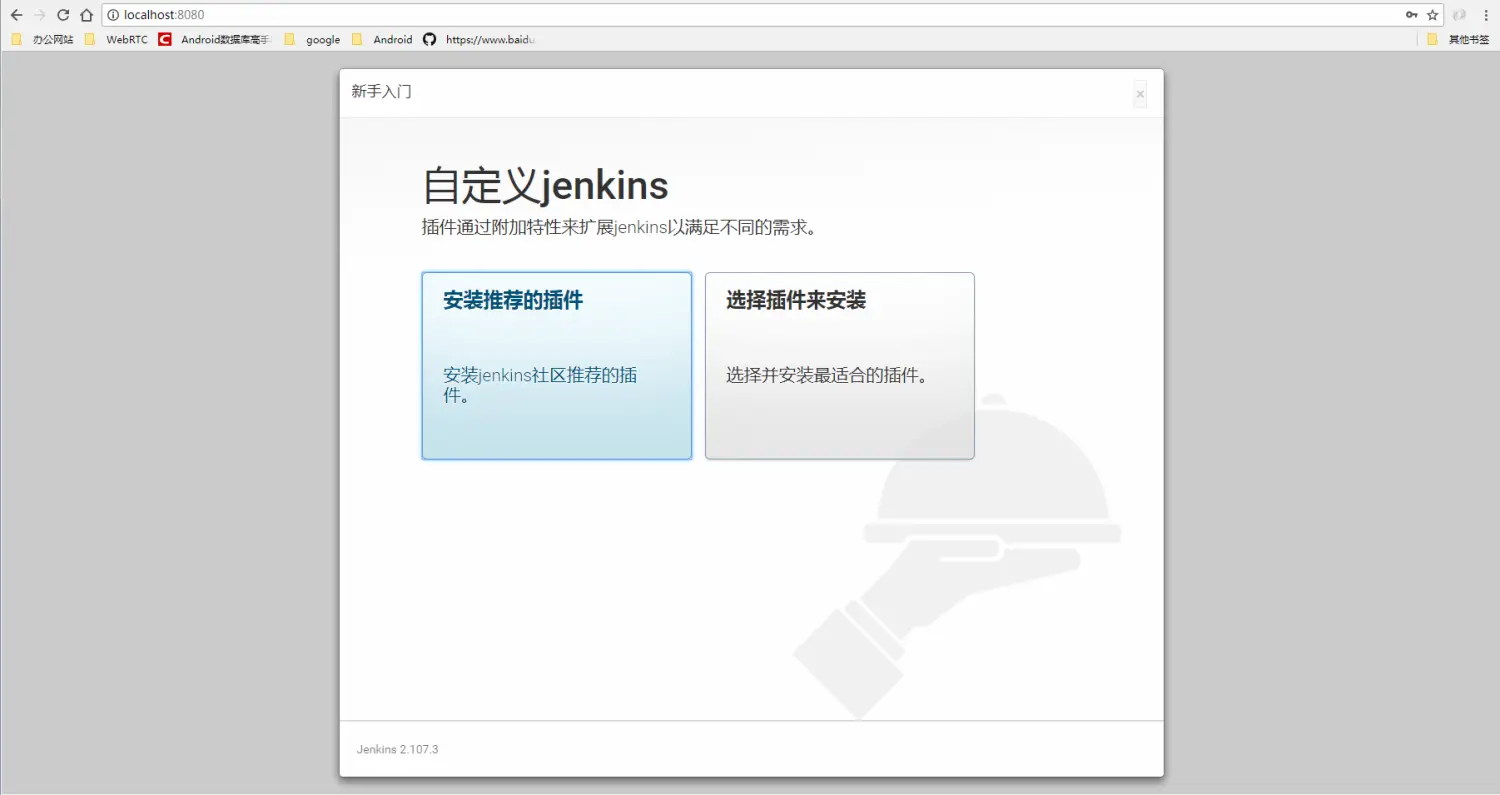The width and height of the screenshot is (1500, 795).
Task: Bookmark this page with star icon
Action: (x=1432, y=15)
